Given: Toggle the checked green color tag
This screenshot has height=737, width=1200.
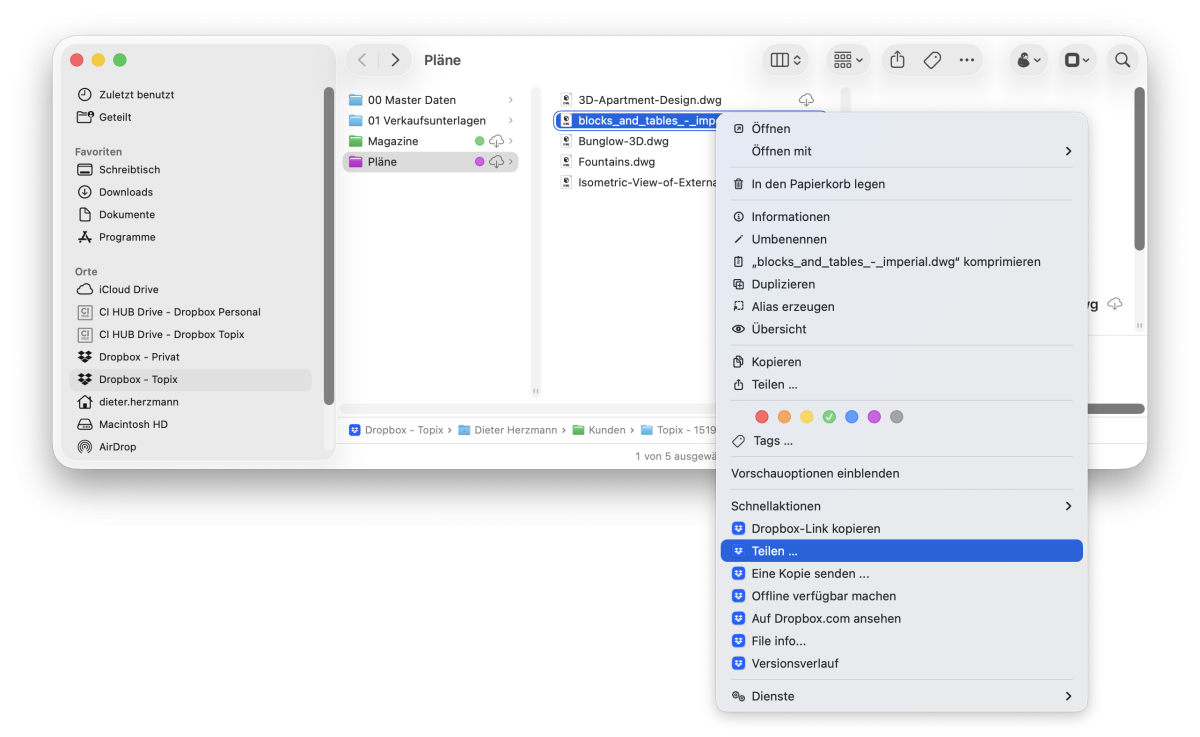Looking at the screenshot, I should (x=829, y=417).
